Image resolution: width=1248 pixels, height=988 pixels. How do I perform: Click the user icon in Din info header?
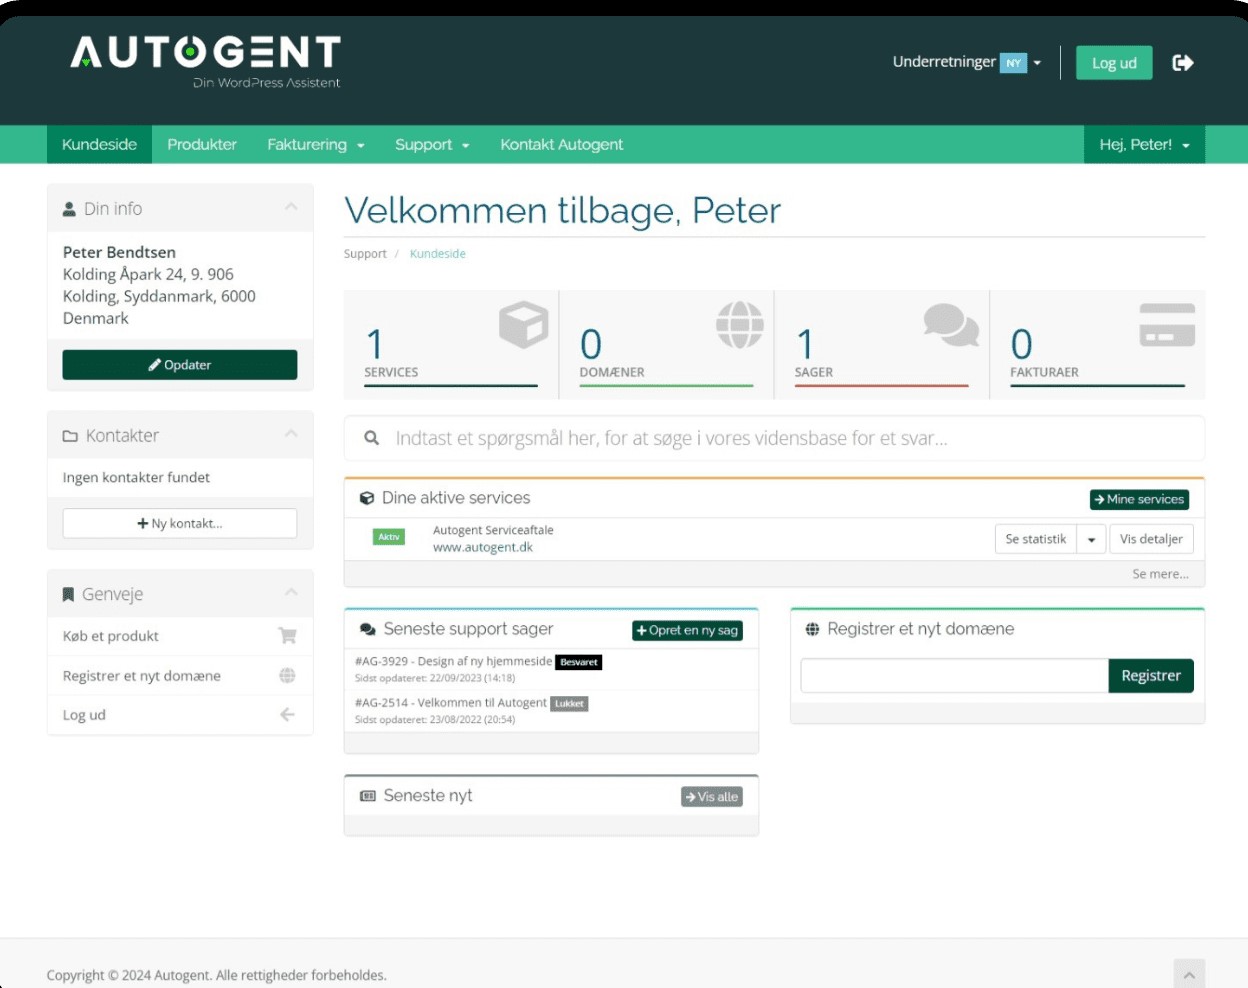click(69, 209)
